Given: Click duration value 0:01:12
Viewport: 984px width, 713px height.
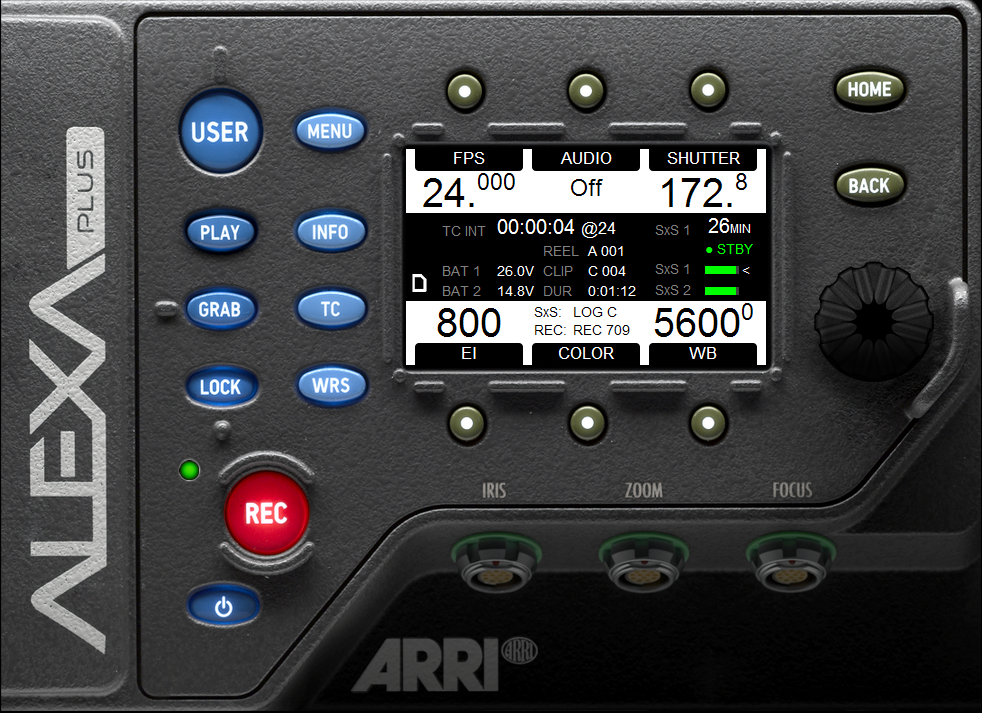Looking at the screenshot, I should pos(612,291).
